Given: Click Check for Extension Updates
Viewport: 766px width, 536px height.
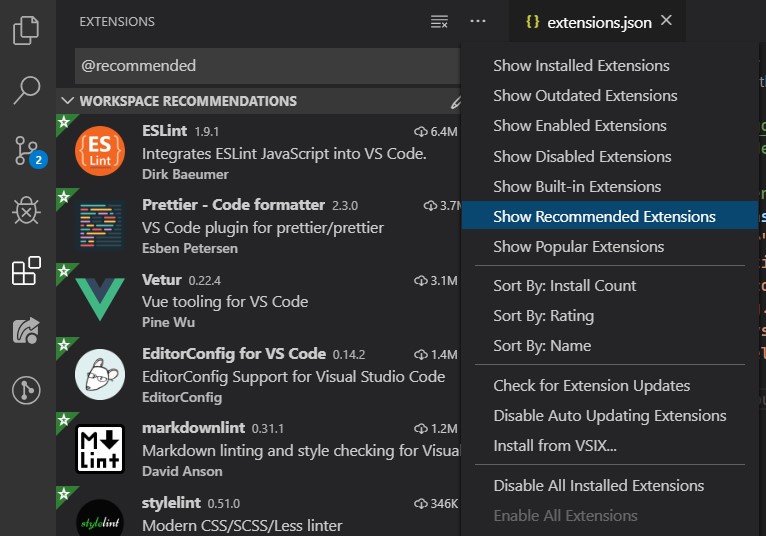Looking at the screenshot, I should tap(610, 386).
